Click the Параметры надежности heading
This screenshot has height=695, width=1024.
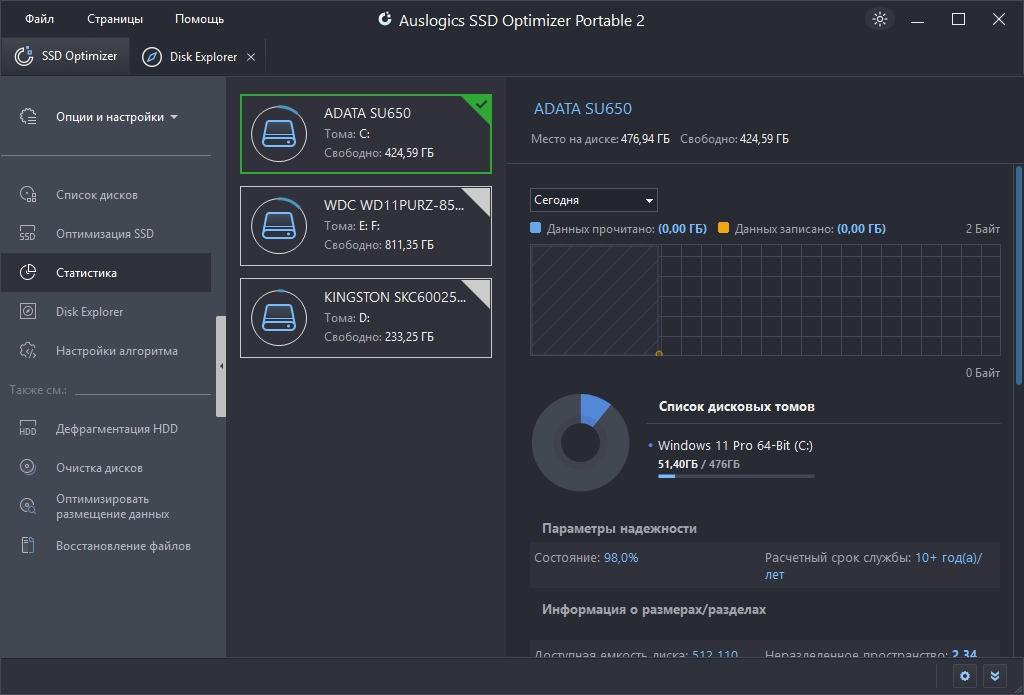click(x=619, y=528)
